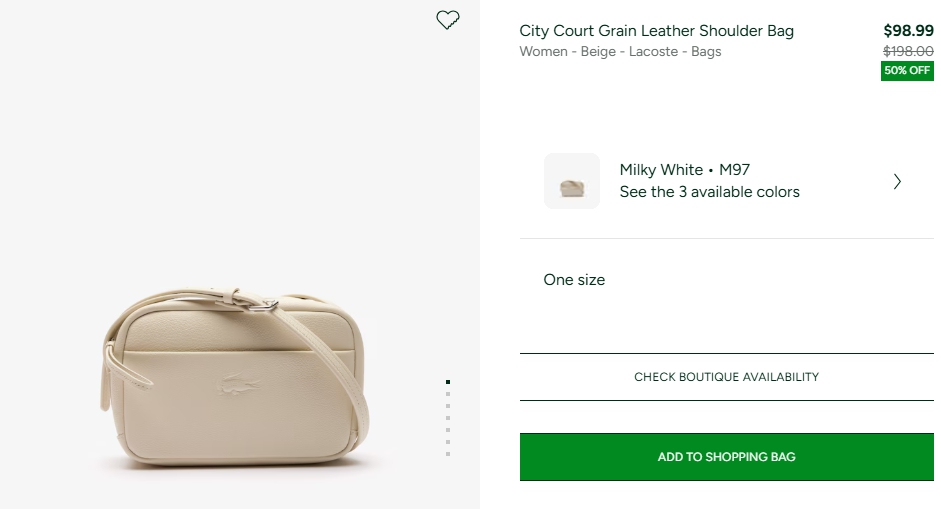The image size is (941, 509).
Task: Click the Milky White • M97 label
Action: 684,170
